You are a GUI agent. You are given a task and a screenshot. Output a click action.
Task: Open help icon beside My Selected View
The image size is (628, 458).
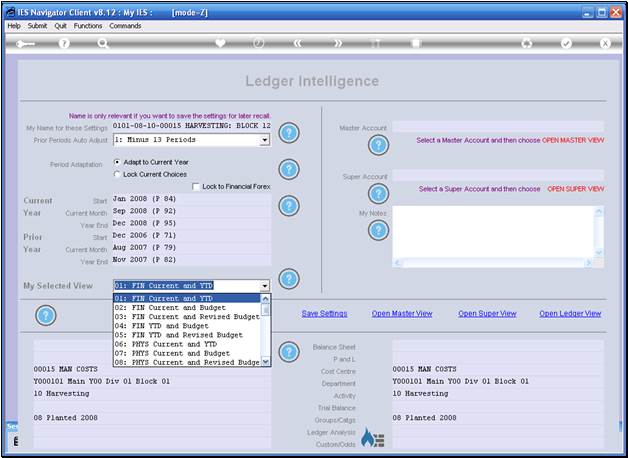pos(289,279)
